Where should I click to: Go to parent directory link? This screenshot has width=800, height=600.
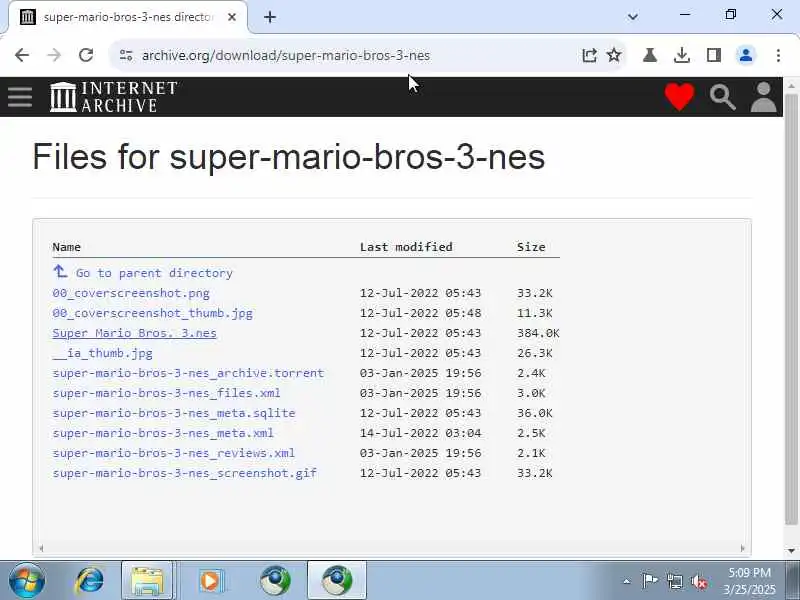point(143,273)
